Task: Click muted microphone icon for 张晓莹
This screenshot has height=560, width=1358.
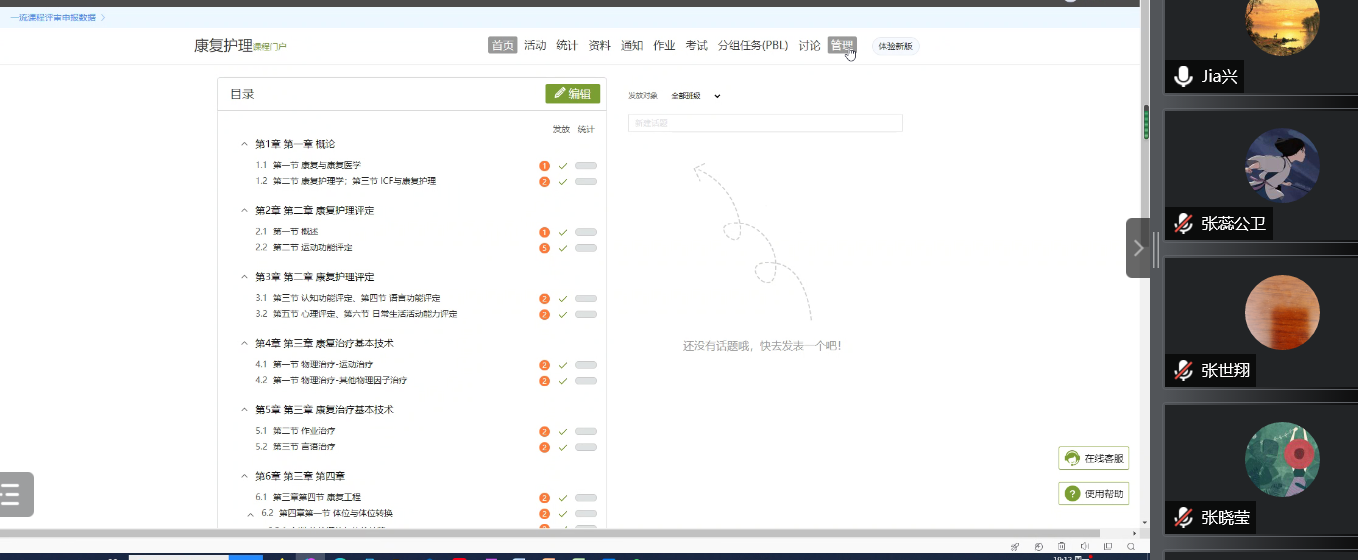Action: click(x=1183, y=517)
